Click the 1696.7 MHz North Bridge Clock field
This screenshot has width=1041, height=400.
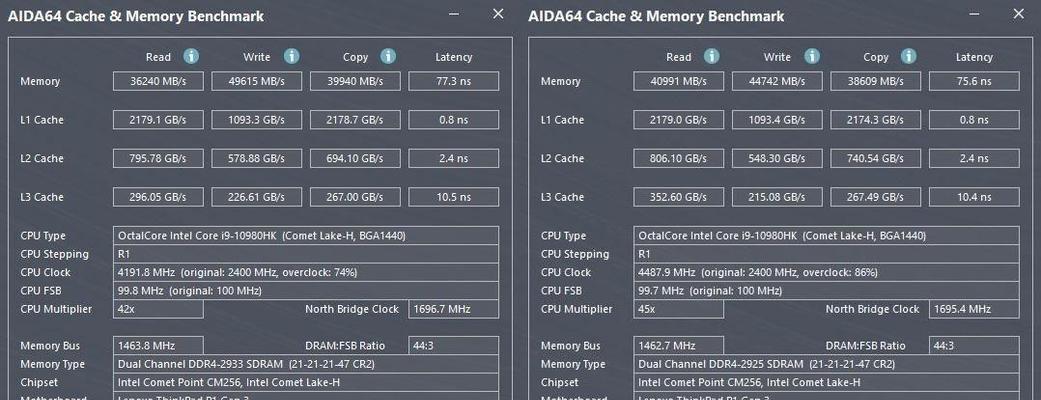point(453,310)
